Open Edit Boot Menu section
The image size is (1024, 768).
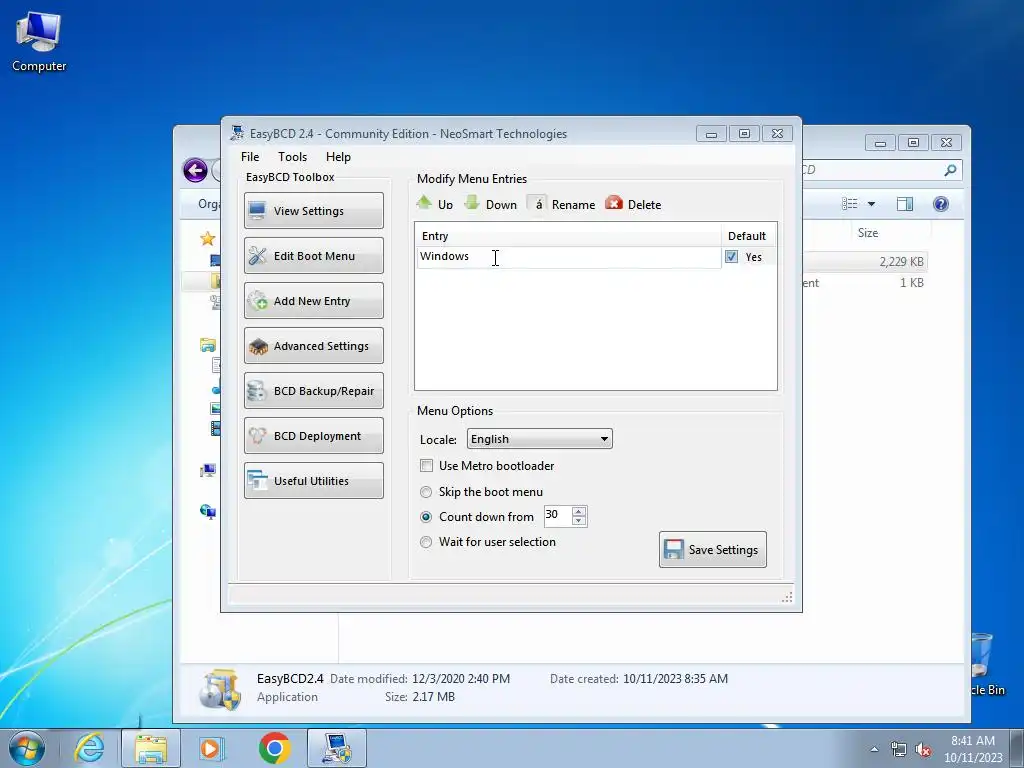[313, 255]
